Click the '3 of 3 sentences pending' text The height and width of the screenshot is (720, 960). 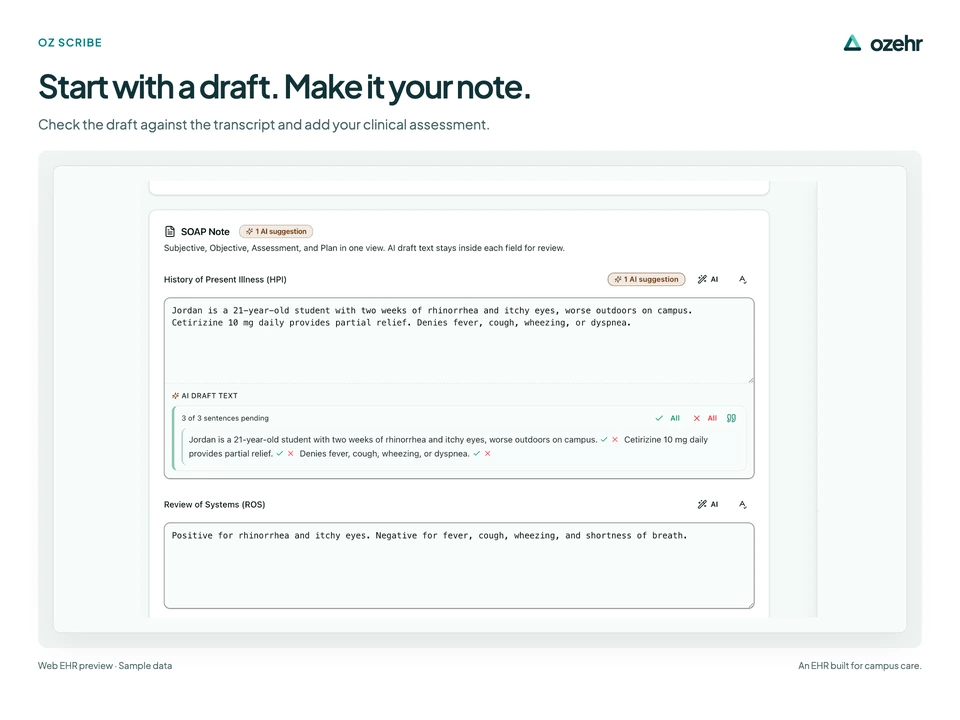[x=225, y=418]
